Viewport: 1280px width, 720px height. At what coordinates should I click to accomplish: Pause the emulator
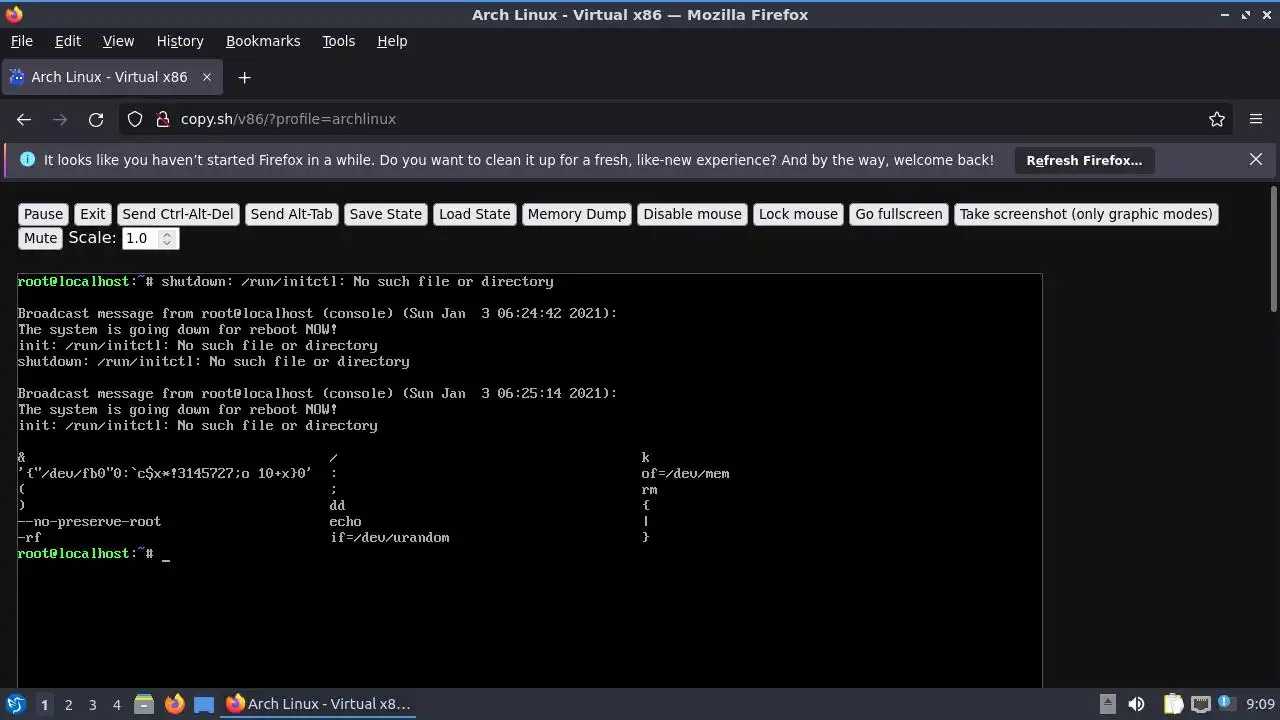coord(43,214)
